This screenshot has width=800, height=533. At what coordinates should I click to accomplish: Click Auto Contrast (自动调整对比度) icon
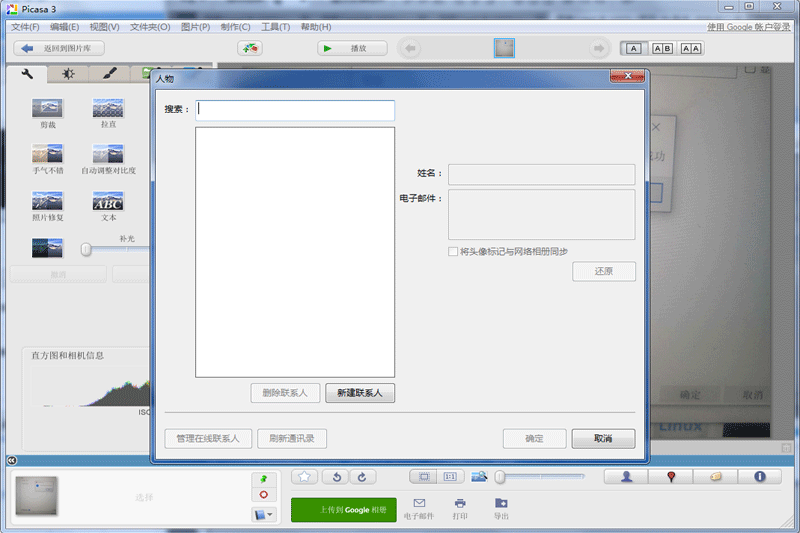pos(108,154)
